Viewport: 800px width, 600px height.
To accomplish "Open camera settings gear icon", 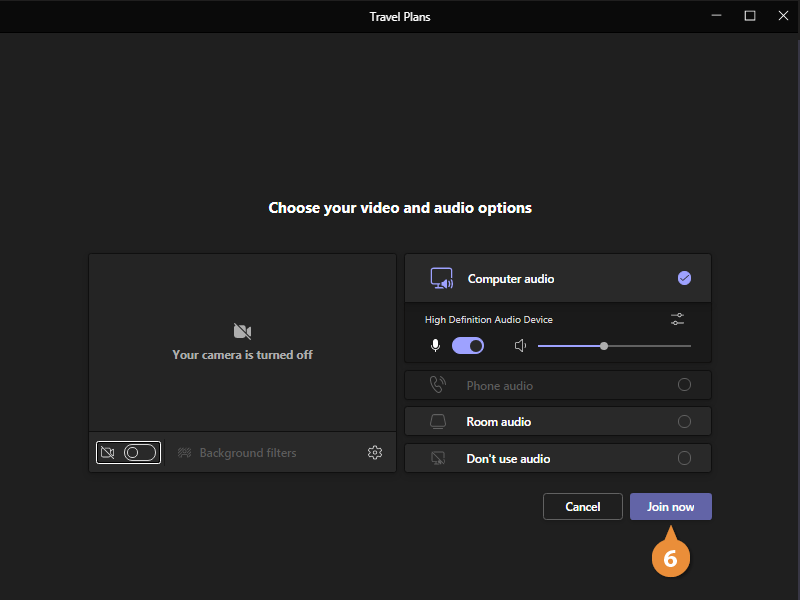I will tap(375, 453).
